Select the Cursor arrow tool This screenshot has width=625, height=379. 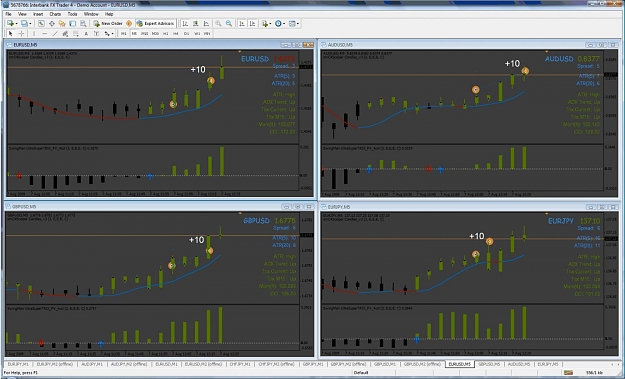coord(10,33)
